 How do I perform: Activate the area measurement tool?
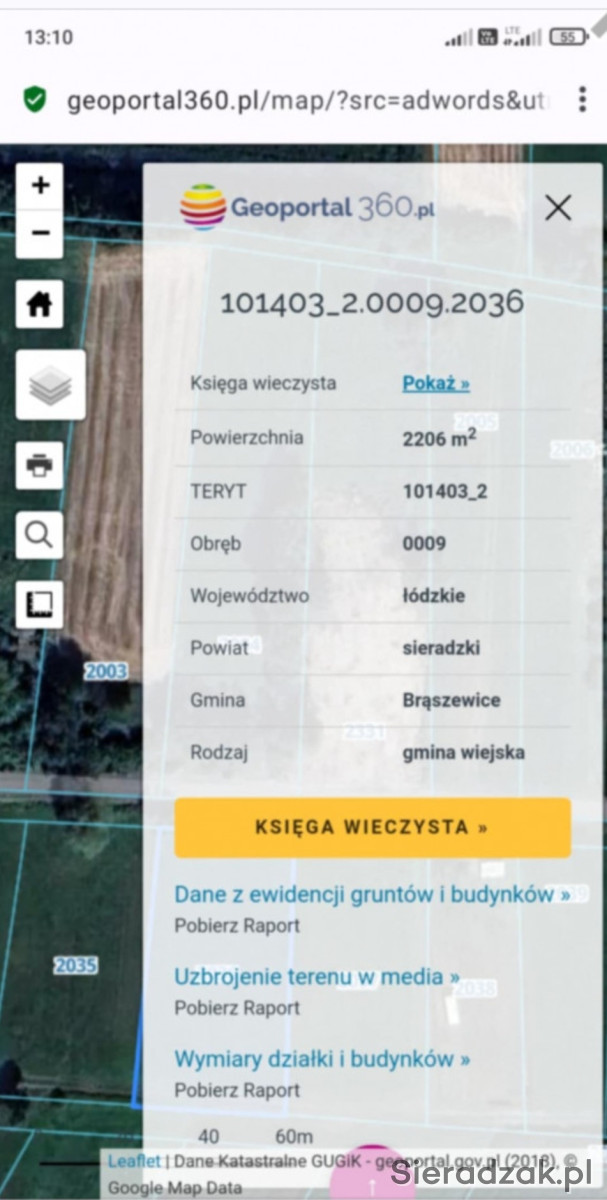click(40, 604)
